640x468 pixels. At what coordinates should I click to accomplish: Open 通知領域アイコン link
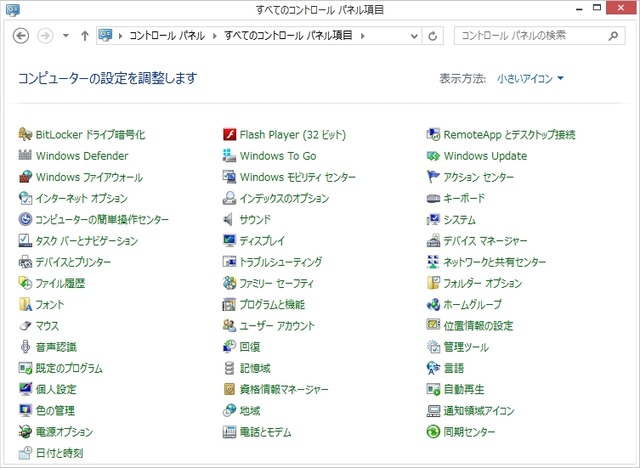(479, 410)
